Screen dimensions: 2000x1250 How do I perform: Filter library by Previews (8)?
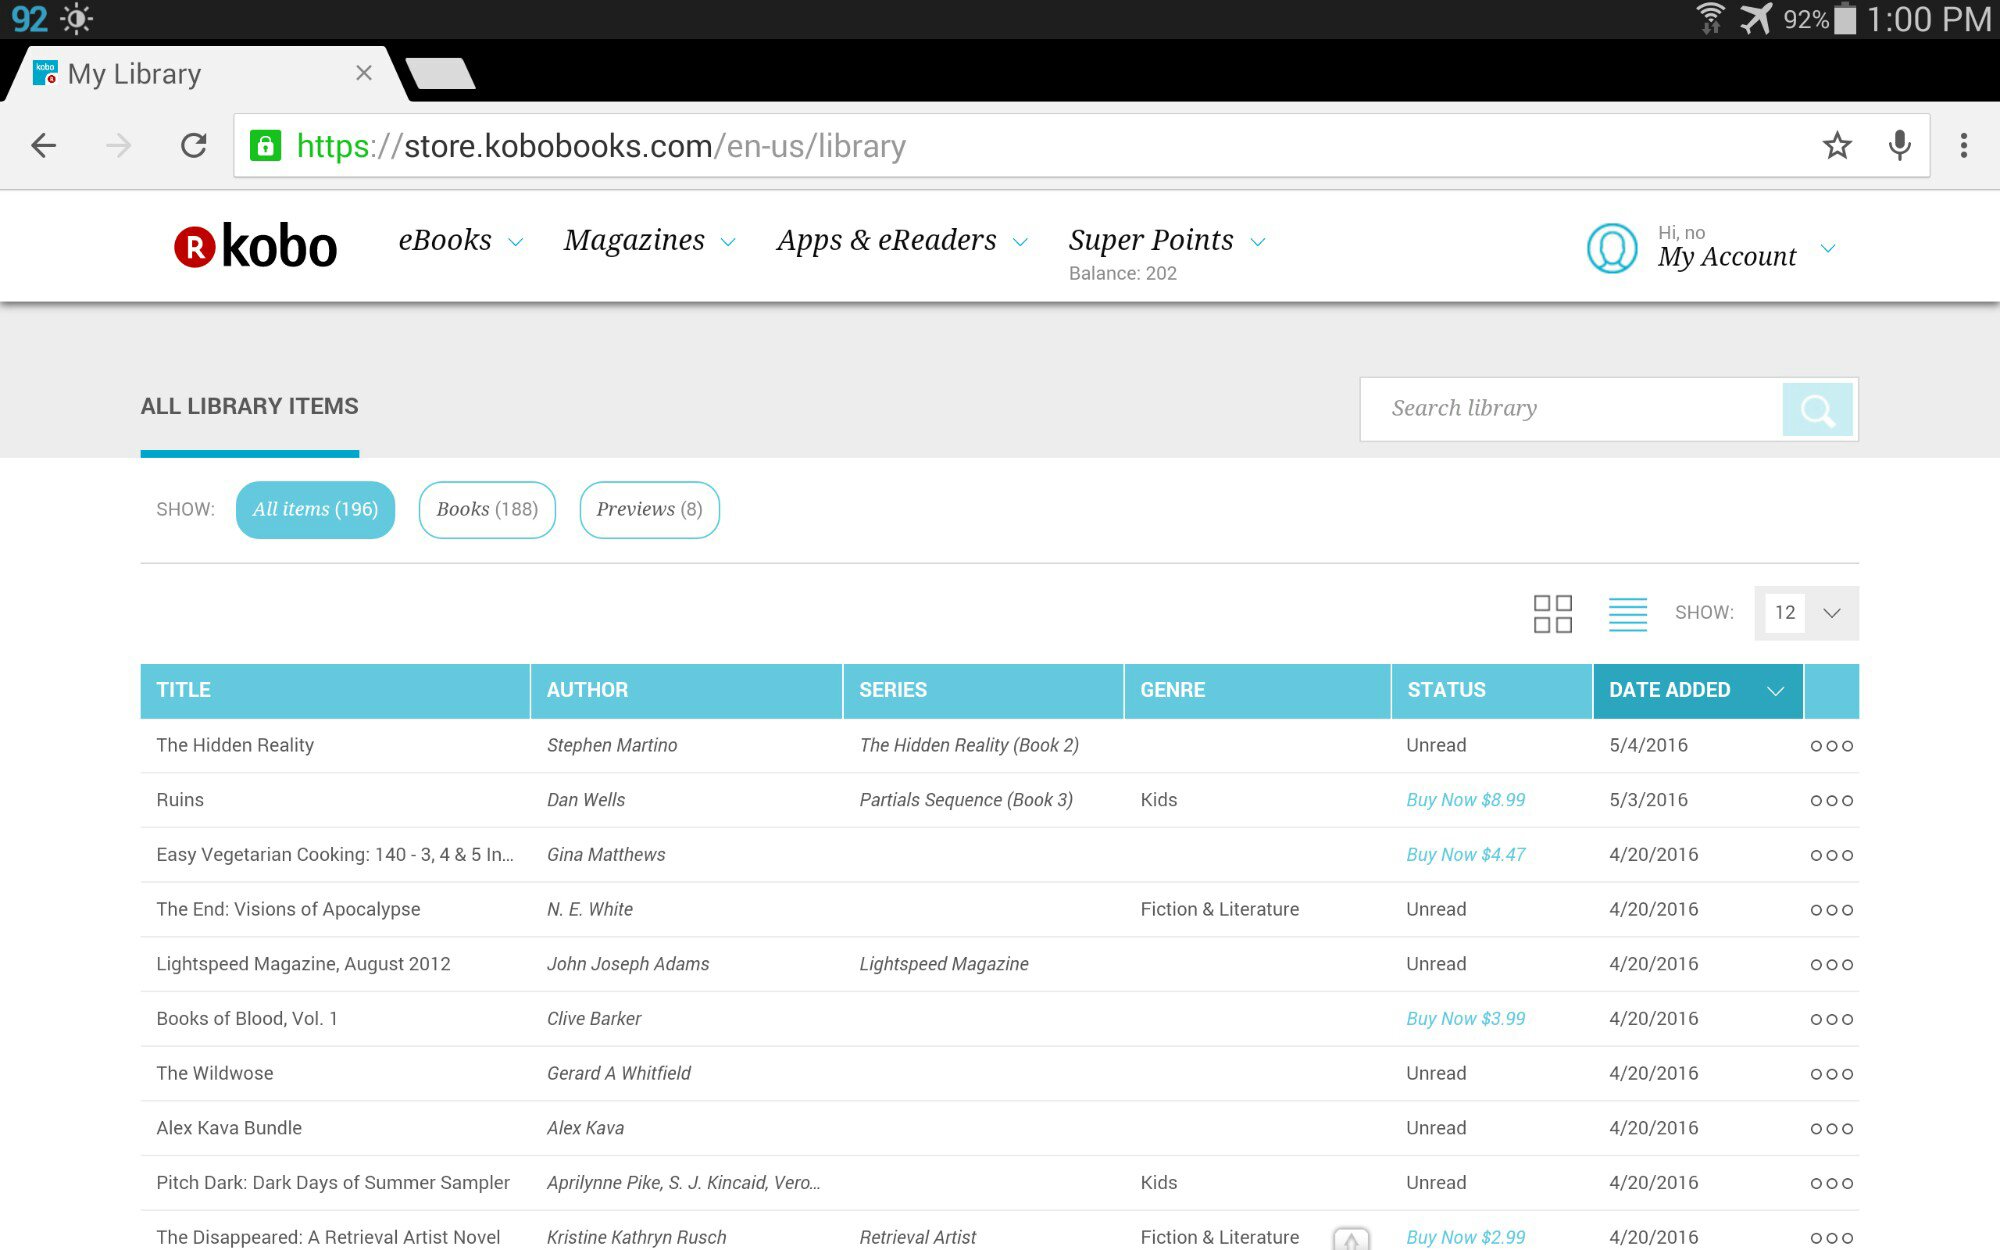pyautogui.click(x=649, y=510)
